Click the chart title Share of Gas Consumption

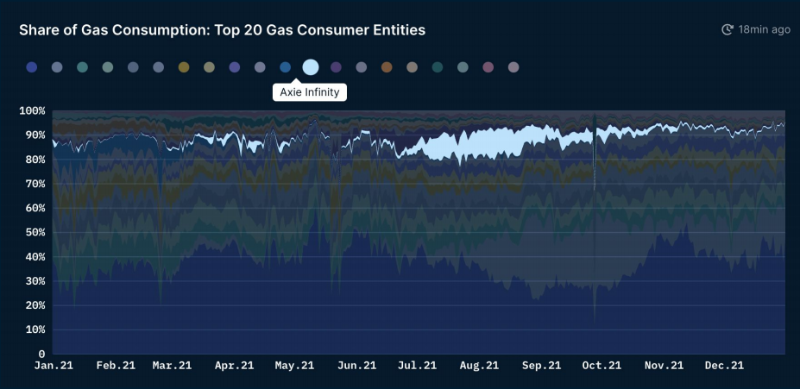pos(222,30)
